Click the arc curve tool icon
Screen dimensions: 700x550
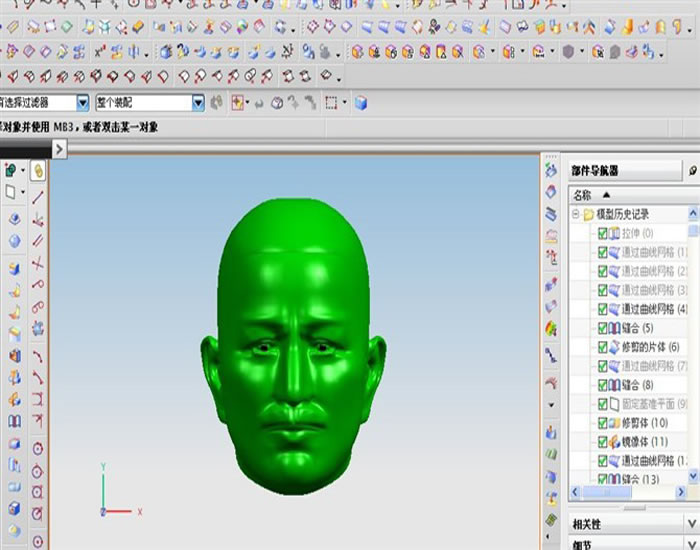click(x=38, y=355)
